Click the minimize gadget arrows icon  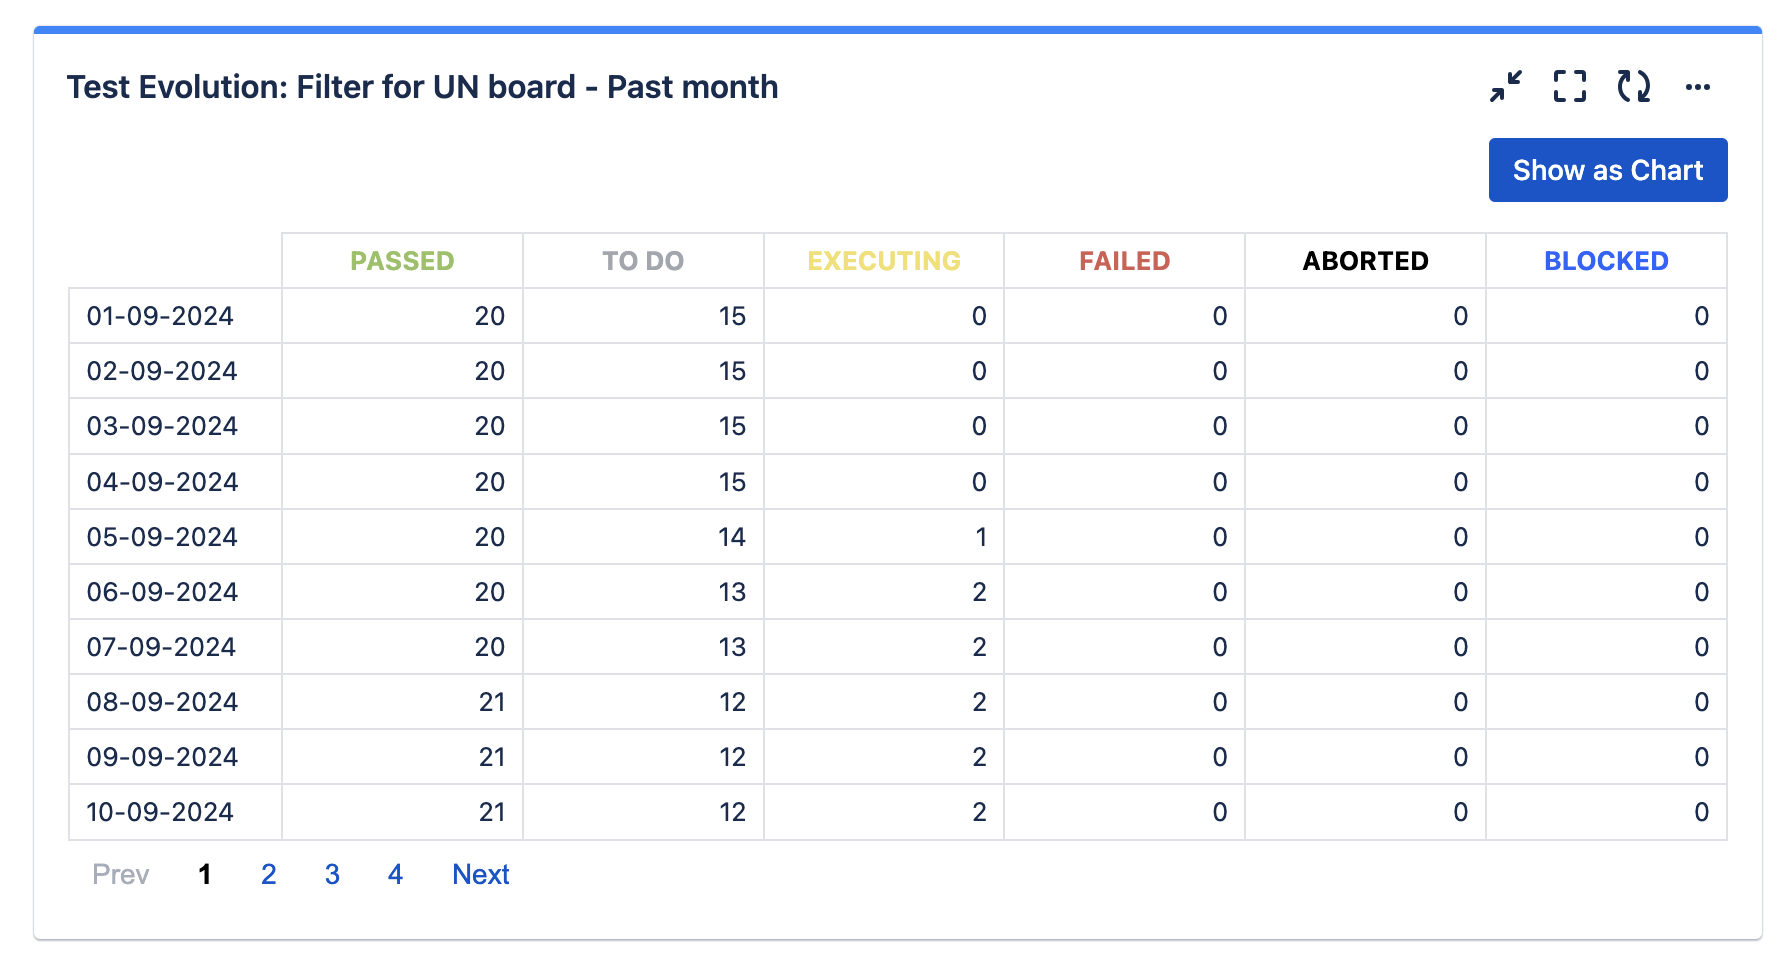pyautogui.click(x=1506, y=86)
